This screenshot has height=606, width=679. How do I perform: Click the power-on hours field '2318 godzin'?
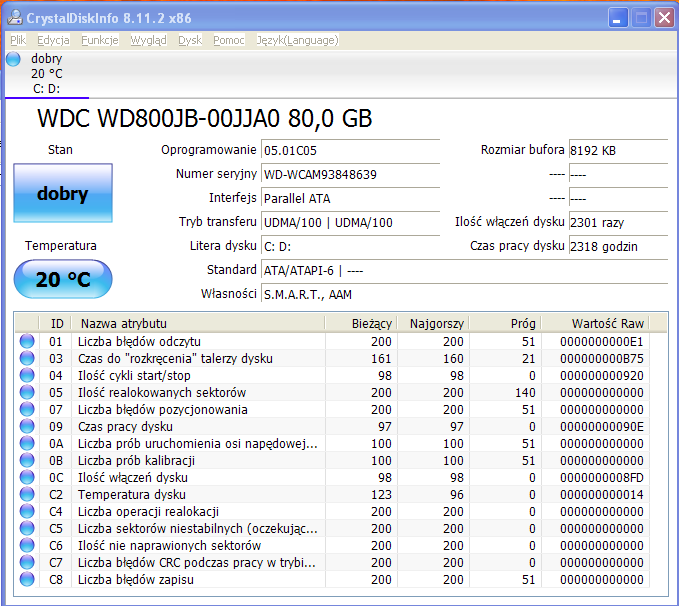click(x=618, y=246)
